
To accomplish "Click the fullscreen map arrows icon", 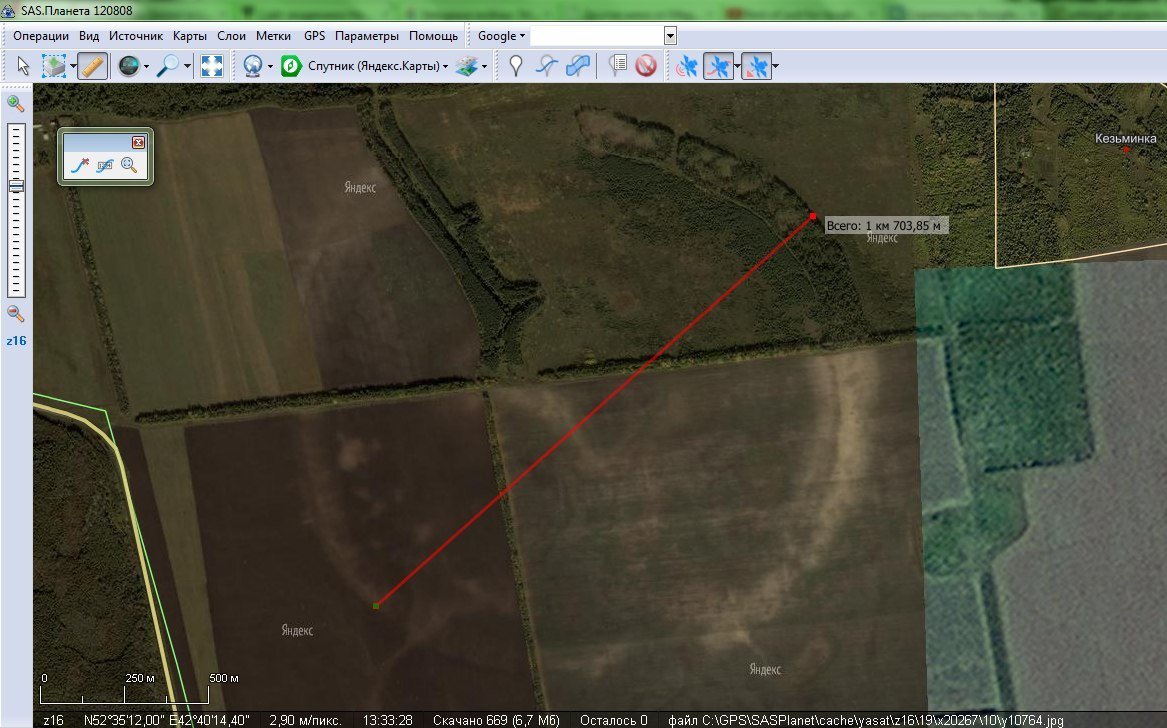I will pos(212,66).
